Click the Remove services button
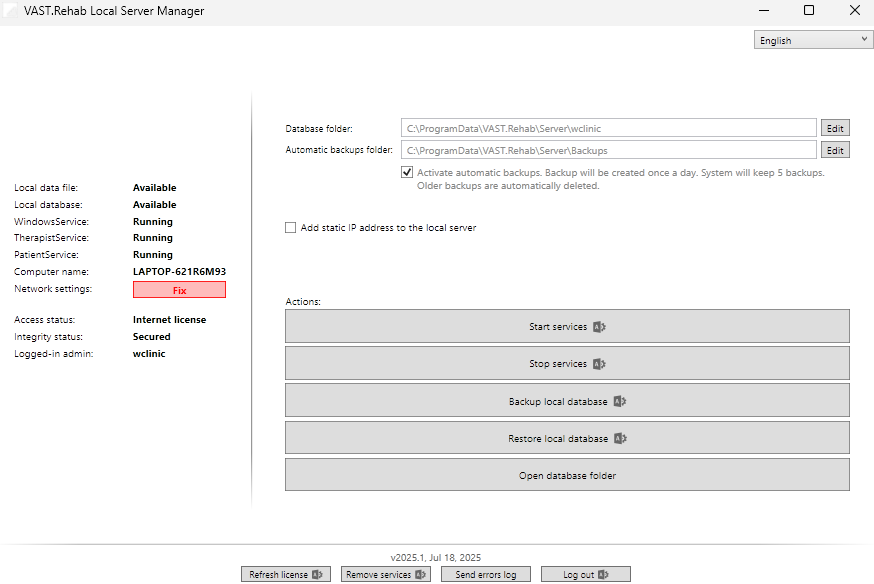 pos(386,574)
